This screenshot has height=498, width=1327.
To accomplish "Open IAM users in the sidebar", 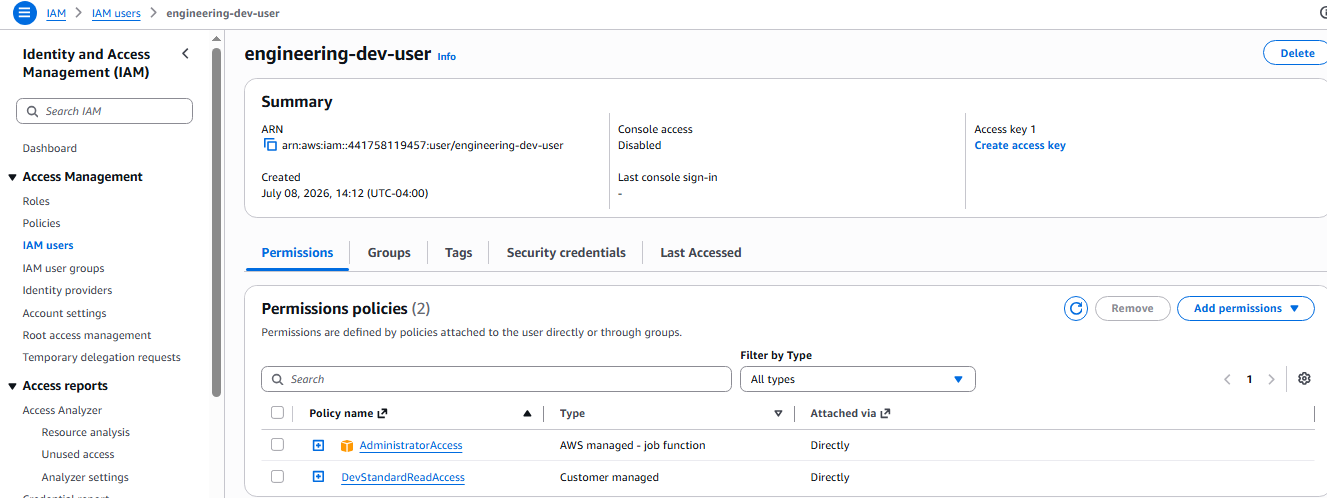I will [x=48, y=245].
